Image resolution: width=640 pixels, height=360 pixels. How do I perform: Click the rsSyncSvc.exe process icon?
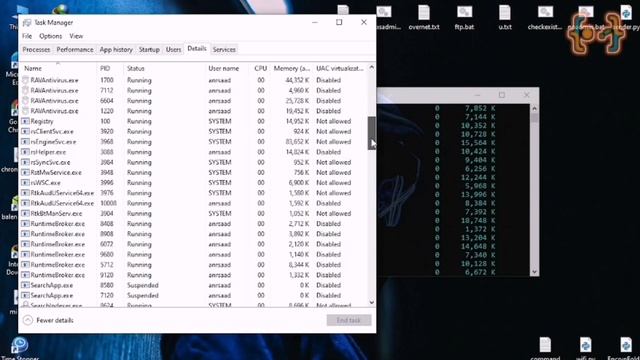tap(25, 162)
